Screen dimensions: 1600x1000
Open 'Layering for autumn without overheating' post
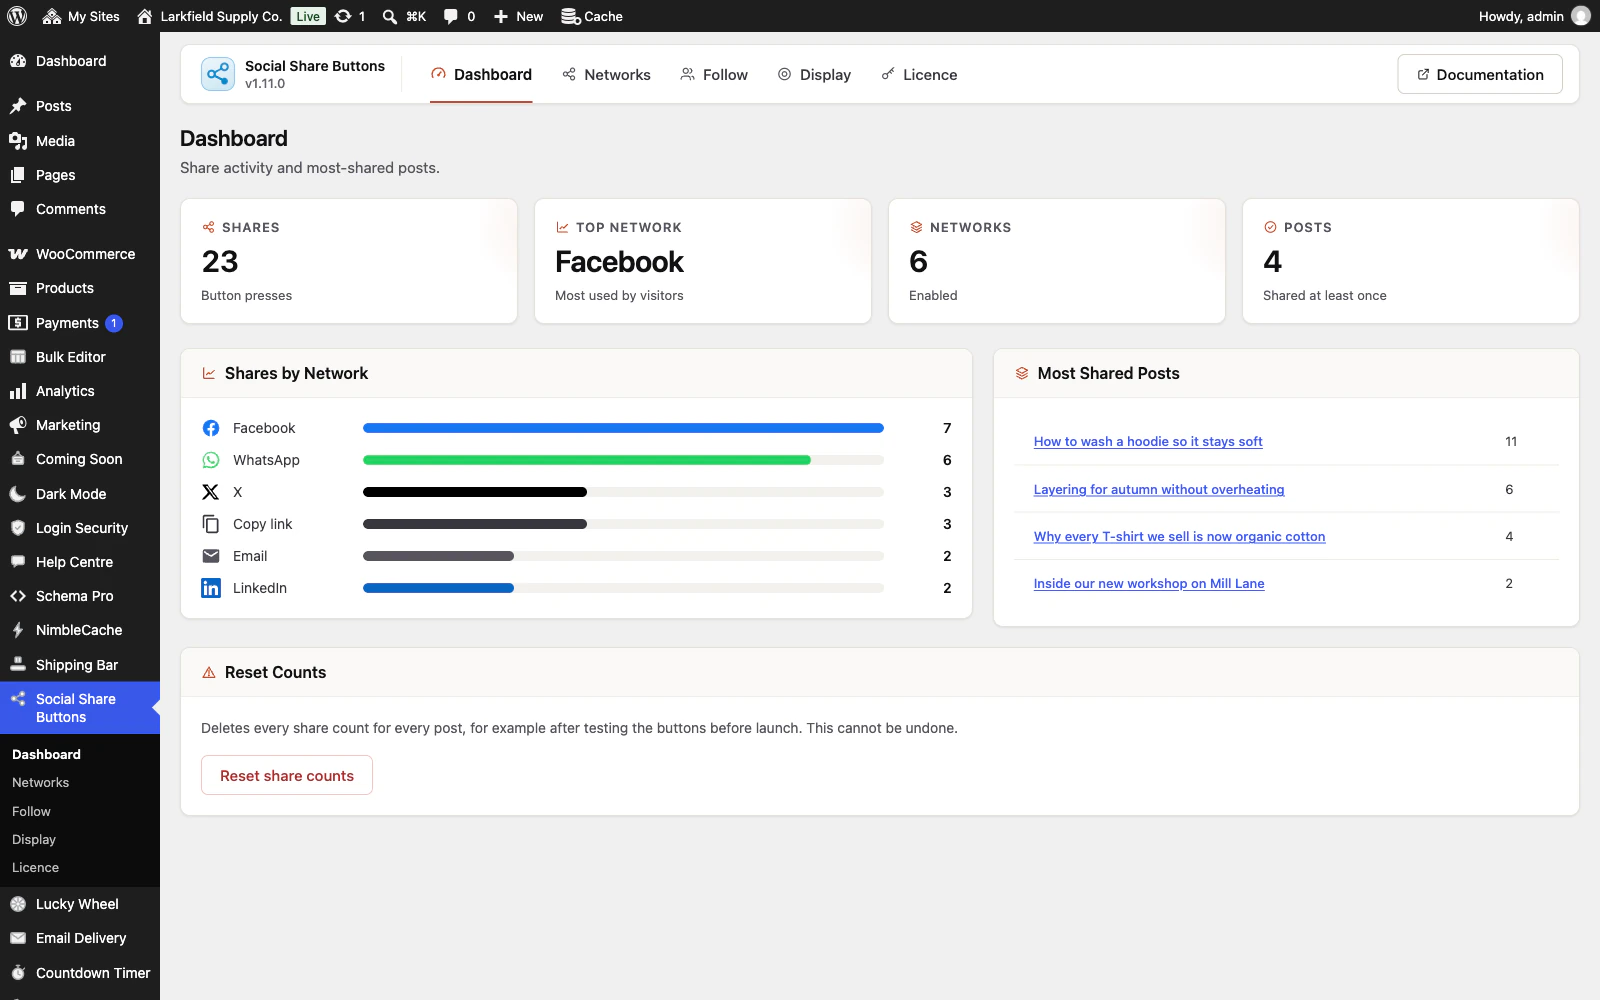click(1159, 489)
